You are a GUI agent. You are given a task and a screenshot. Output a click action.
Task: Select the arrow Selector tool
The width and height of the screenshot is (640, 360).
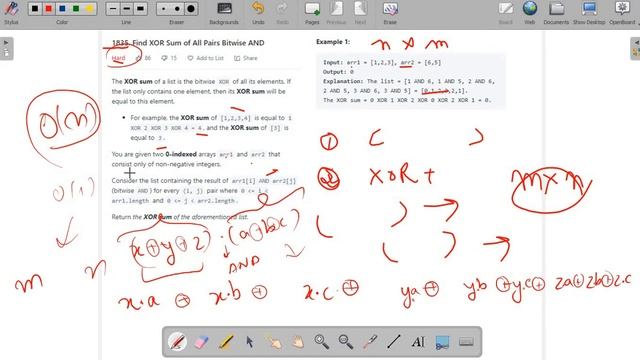pos(250,342)
